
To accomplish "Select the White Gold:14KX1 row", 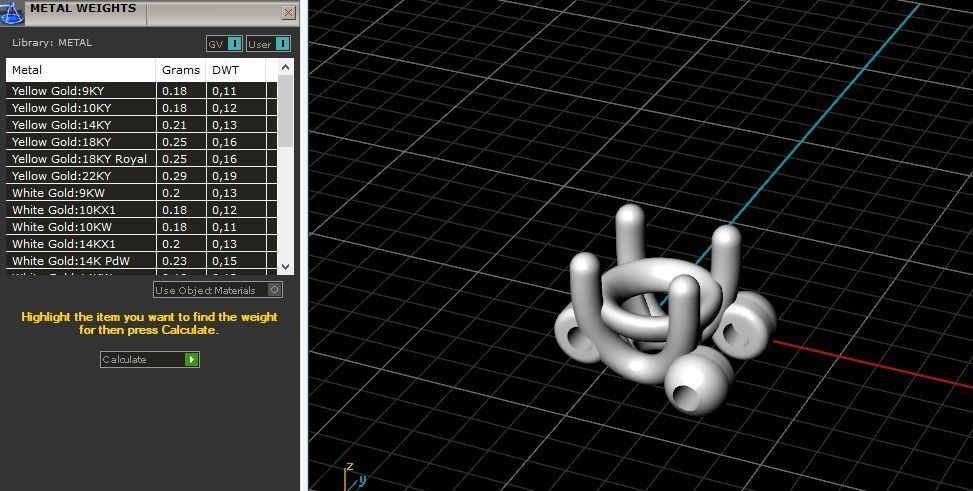I will tap(141, 244).
